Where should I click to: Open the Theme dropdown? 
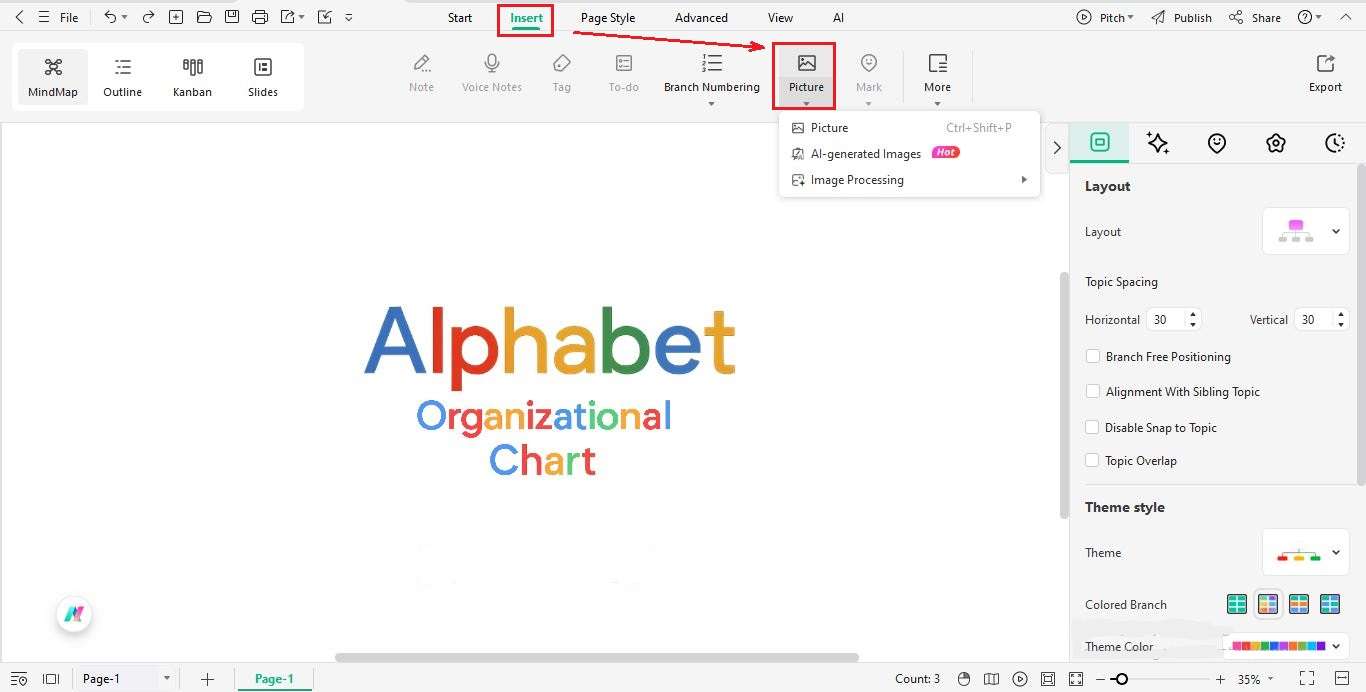[x=1306, y=553]
